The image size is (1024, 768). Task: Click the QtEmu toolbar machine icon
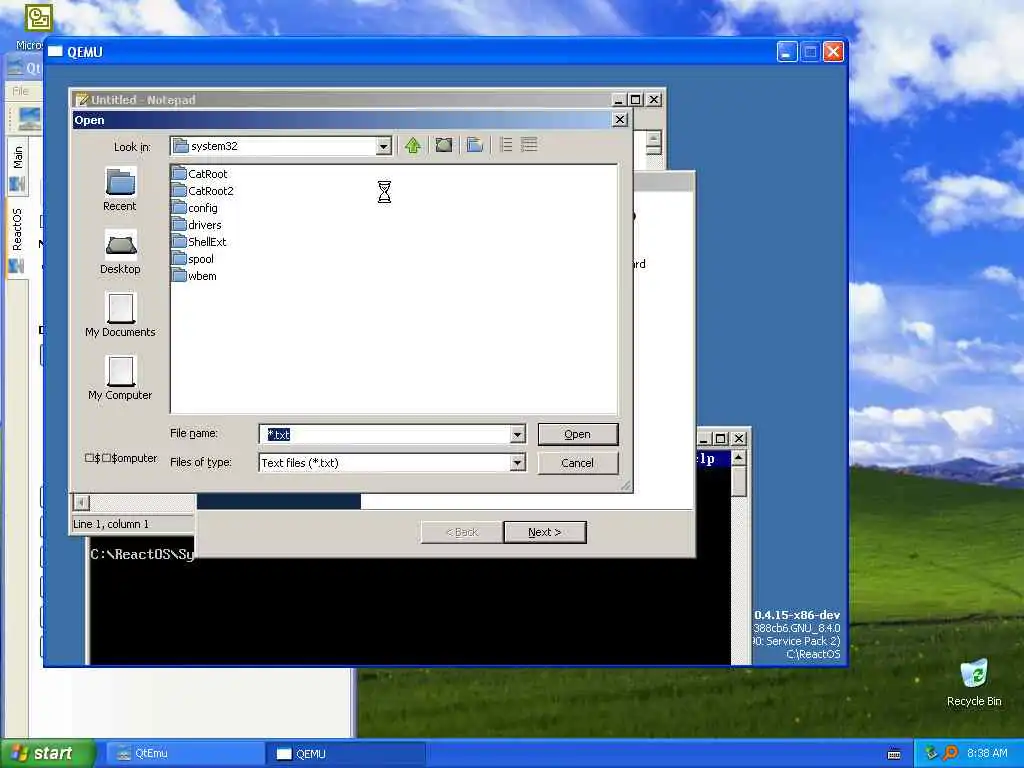point(29,120)
